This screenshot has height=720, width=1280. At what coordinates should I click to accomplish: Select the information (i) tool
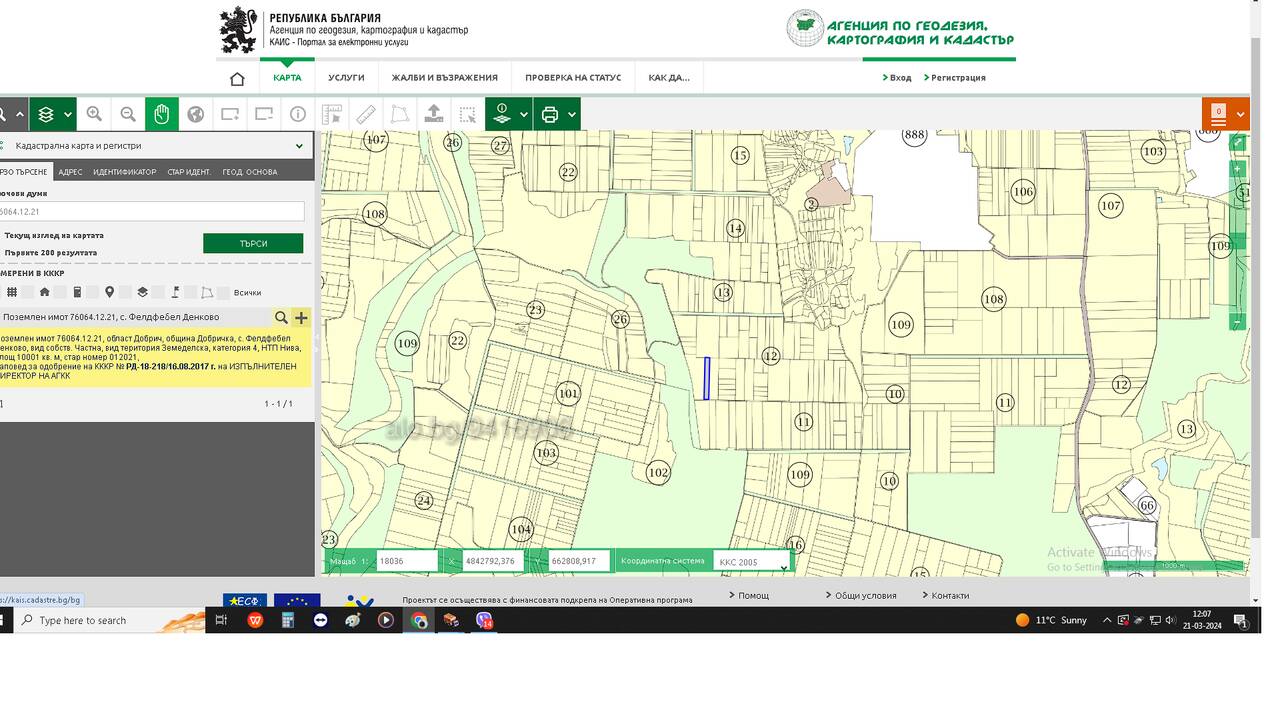pos(298,114)
